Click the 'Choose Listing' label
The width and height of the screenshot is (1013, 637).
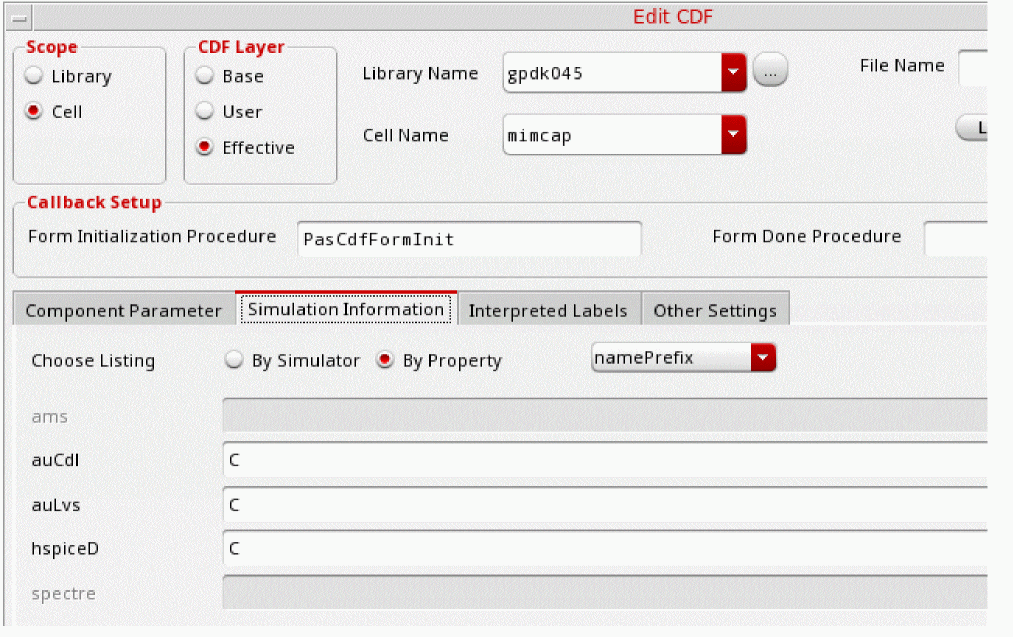tap(93, 360)
